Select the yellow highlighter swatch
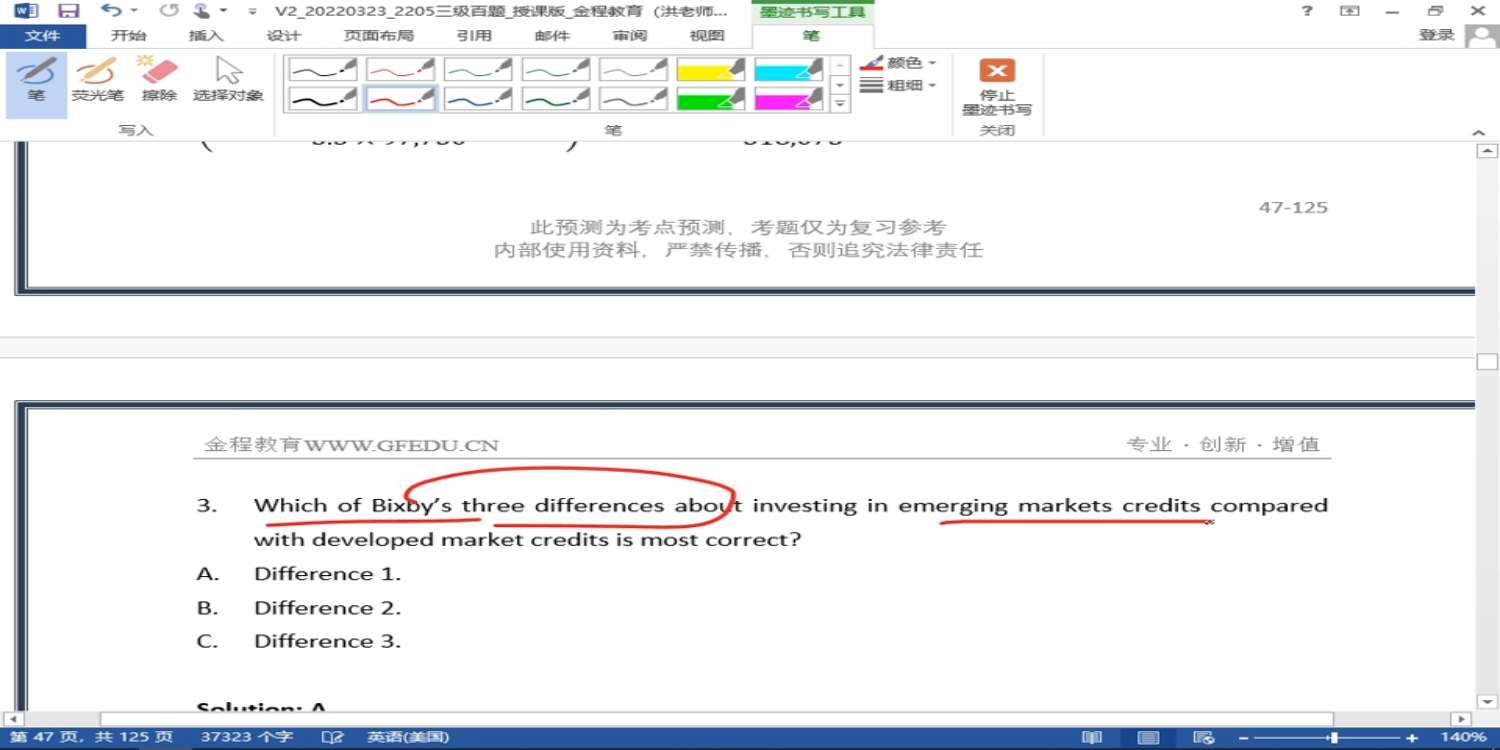Viewport: 1500px width, 750px height. click(x=711, y=70)
